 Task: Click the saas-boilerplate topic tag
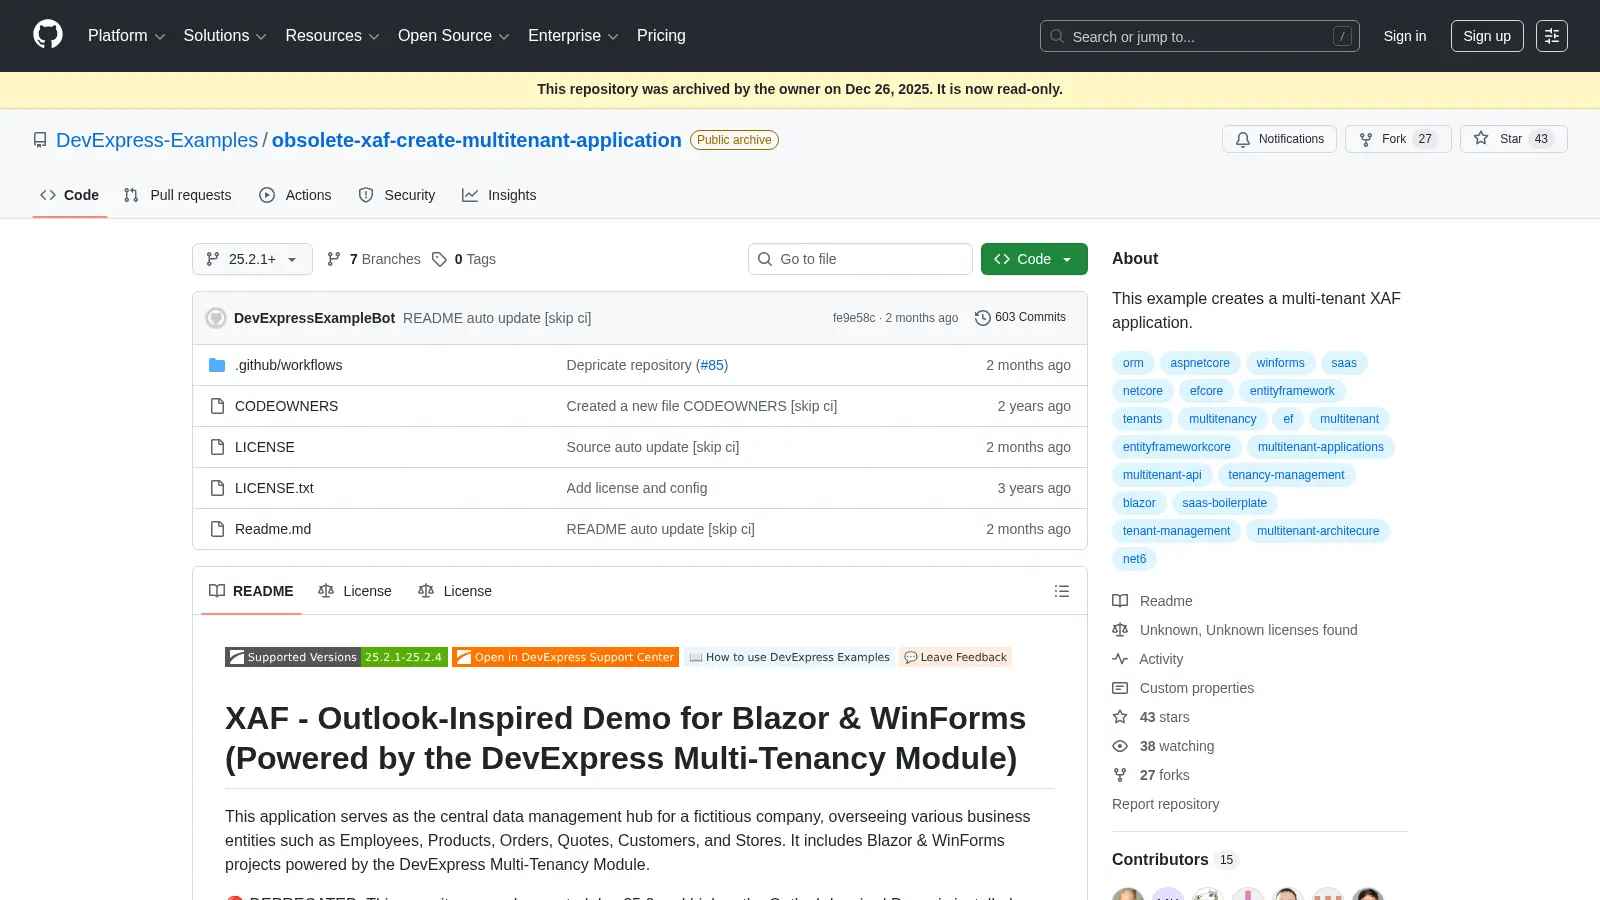1224,503
